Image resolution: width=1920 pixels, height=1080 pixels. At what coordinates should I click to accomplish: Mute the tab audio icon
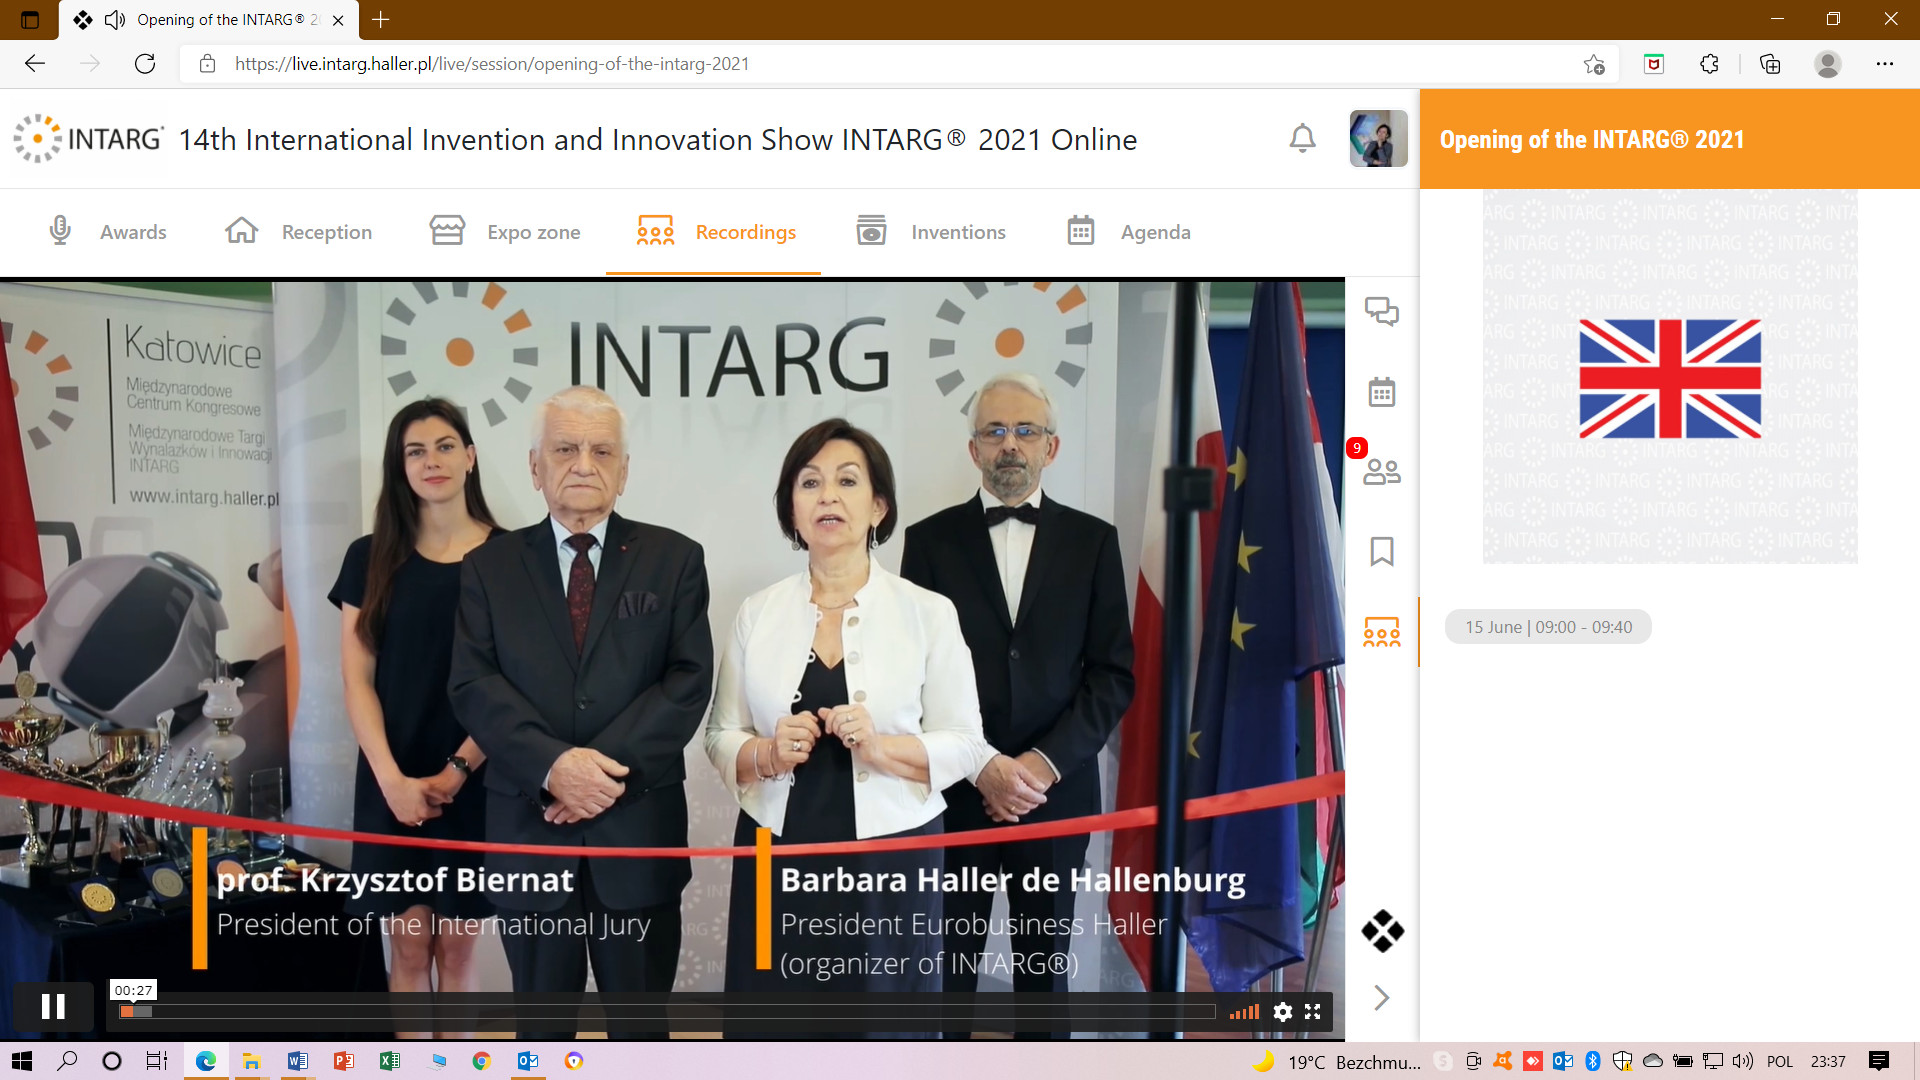click(x=115, y=20)
